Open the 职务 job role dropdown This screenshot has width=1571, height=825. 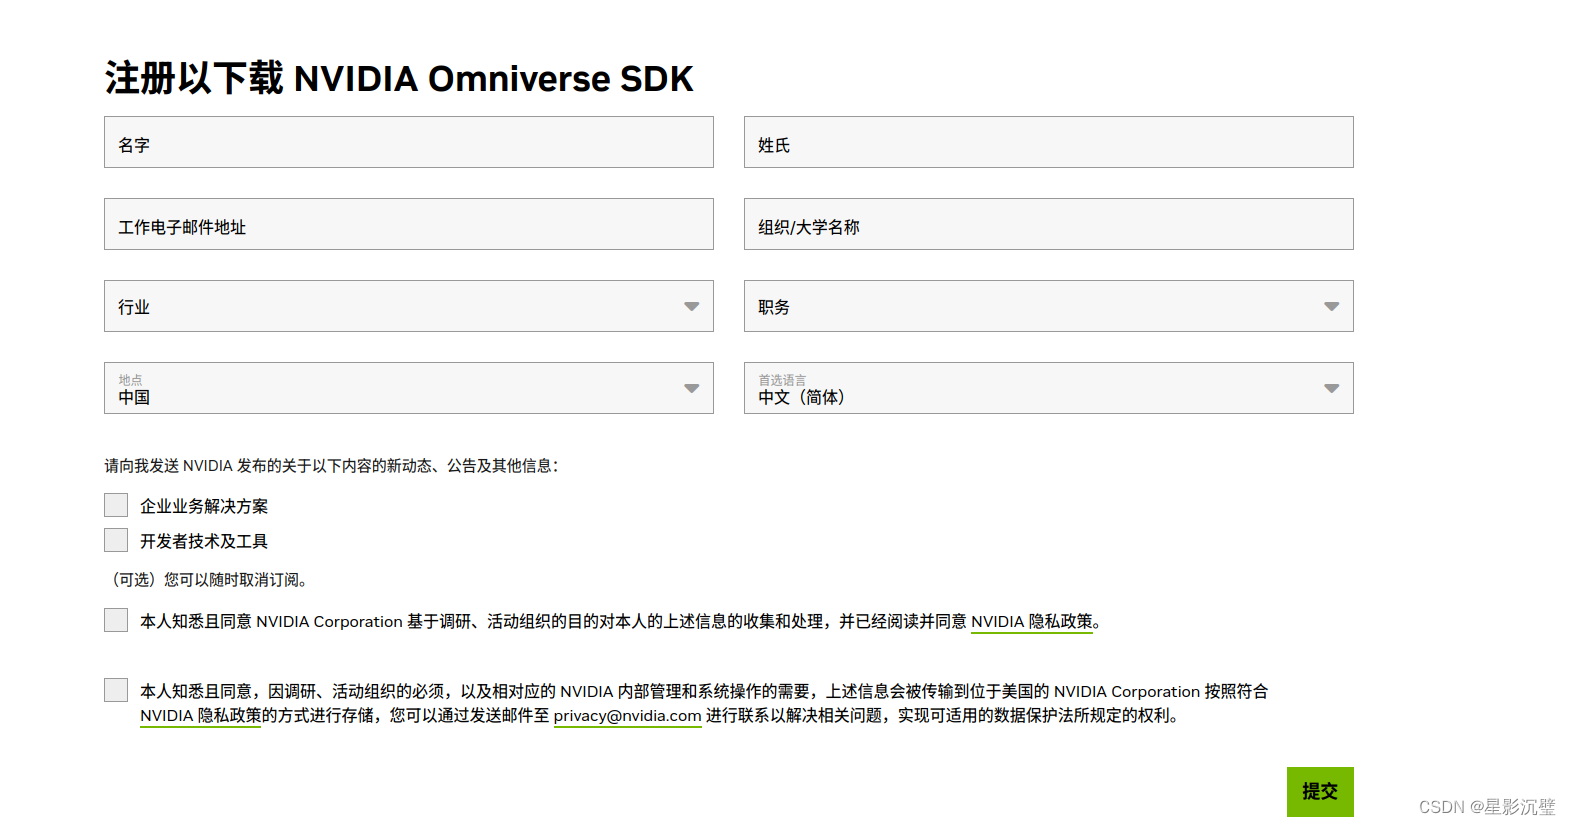tap(1048, 306)
